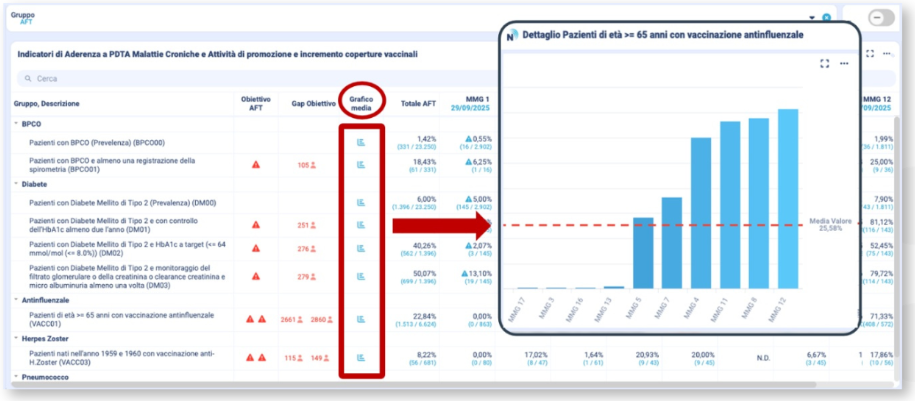Expand detail chart to fullscreen
This screenshot has width=915, height=401.
point(825,63)
